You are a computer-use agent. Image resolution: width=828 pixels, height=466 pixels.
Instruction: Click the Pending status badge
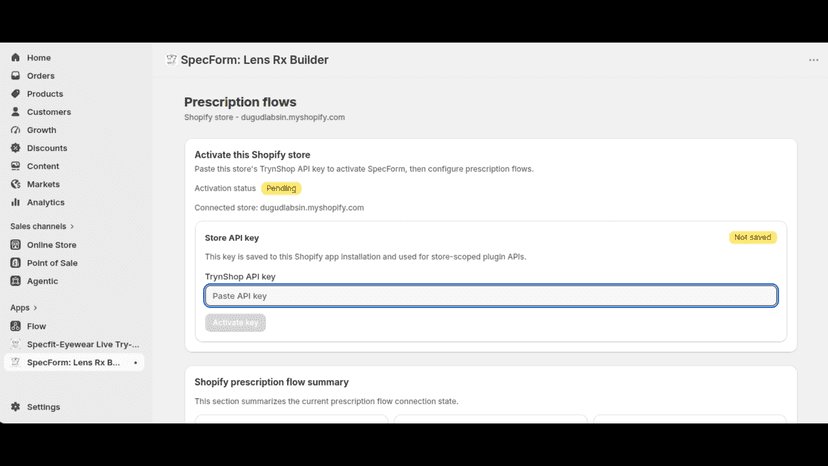tap(281, 188)
